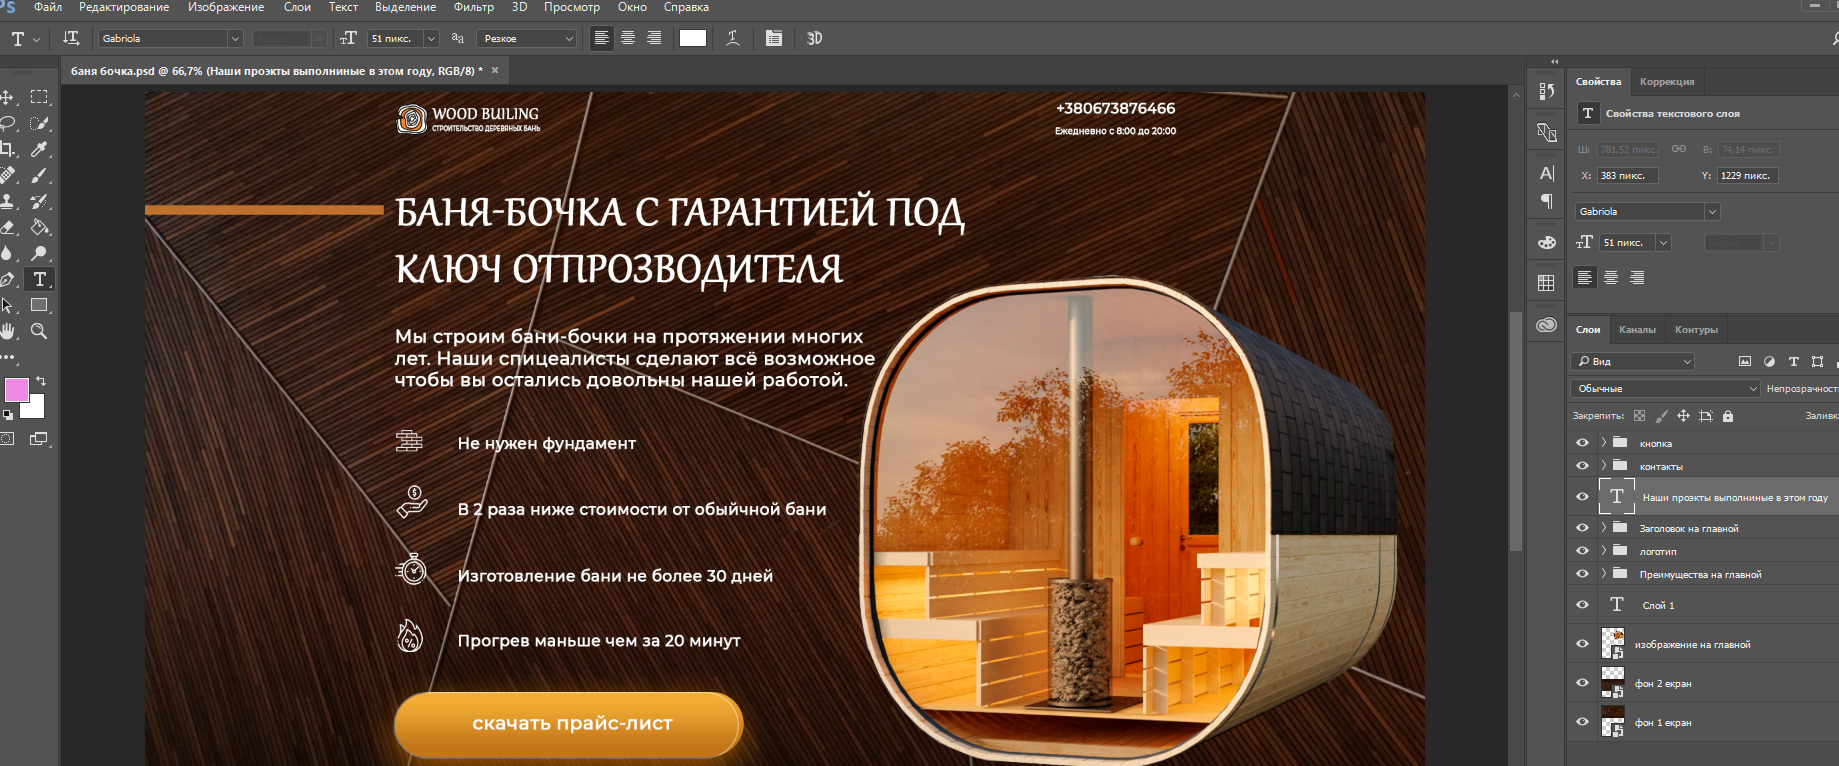This screenshot has height=766, width=1839.
Task: Toggle visibility of "логотип" group
Action: point(1582,551)
